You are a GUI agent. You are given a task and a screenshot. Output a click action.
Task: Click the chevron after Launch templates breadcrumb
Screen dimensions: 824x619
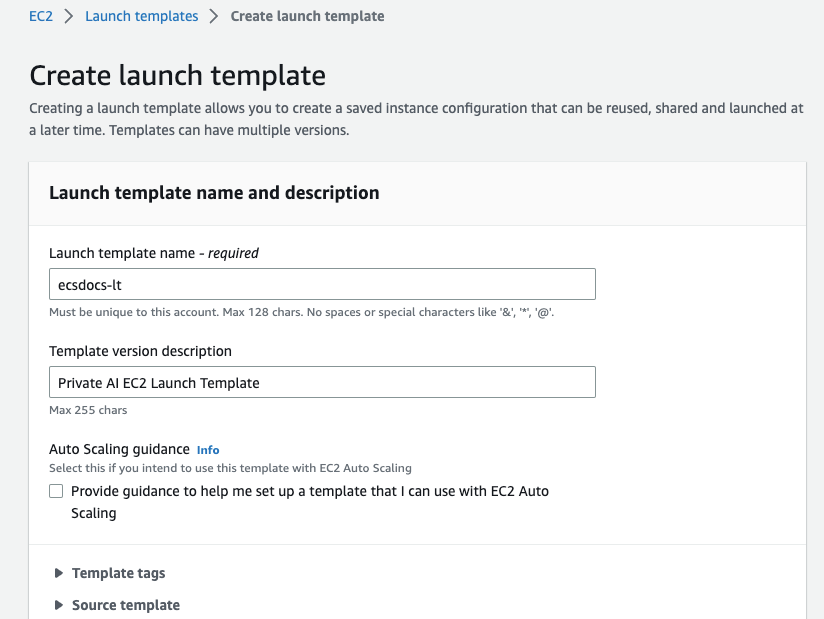point(216,16)
